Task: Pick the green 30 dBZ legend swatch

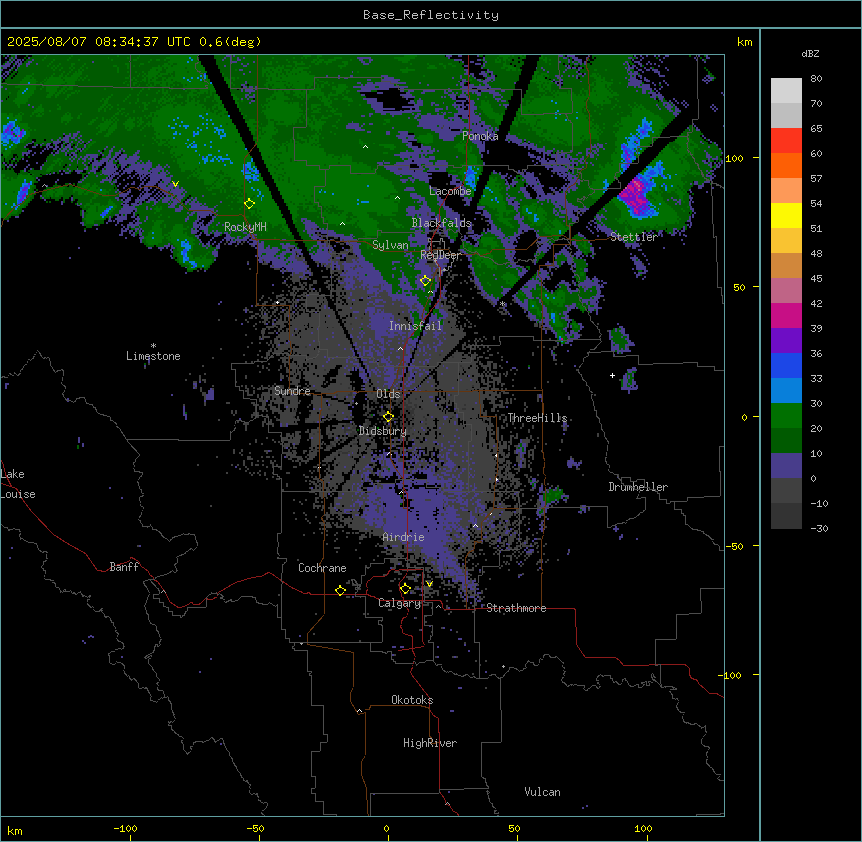Action: (x=786, y=416)
